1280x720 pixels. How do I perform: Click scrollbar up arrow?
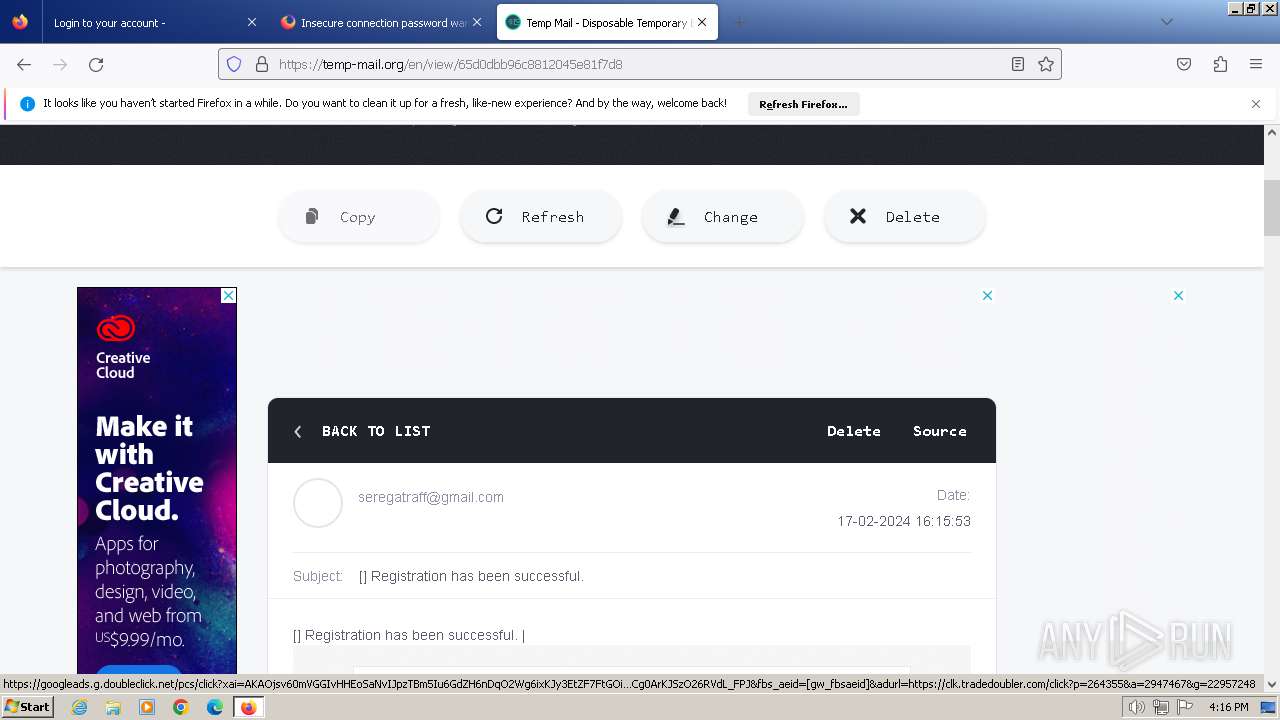1272,132
